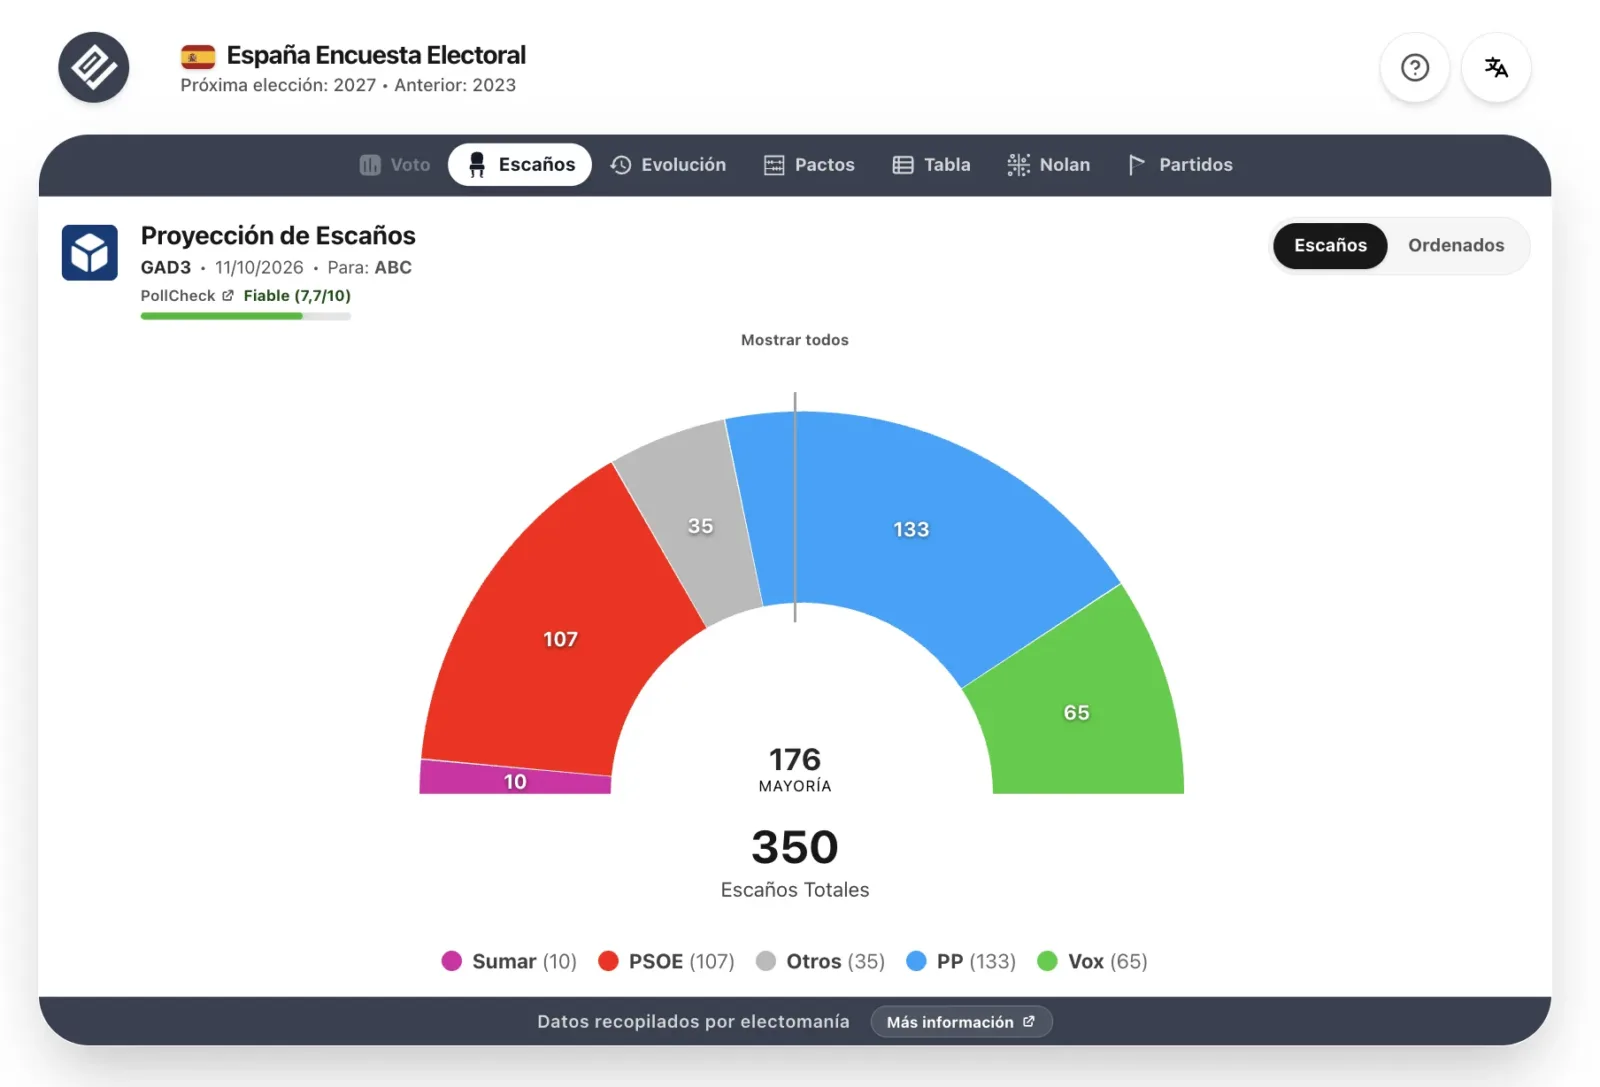
Task: Open the language translate button
Action: (x=1496, y=68)
